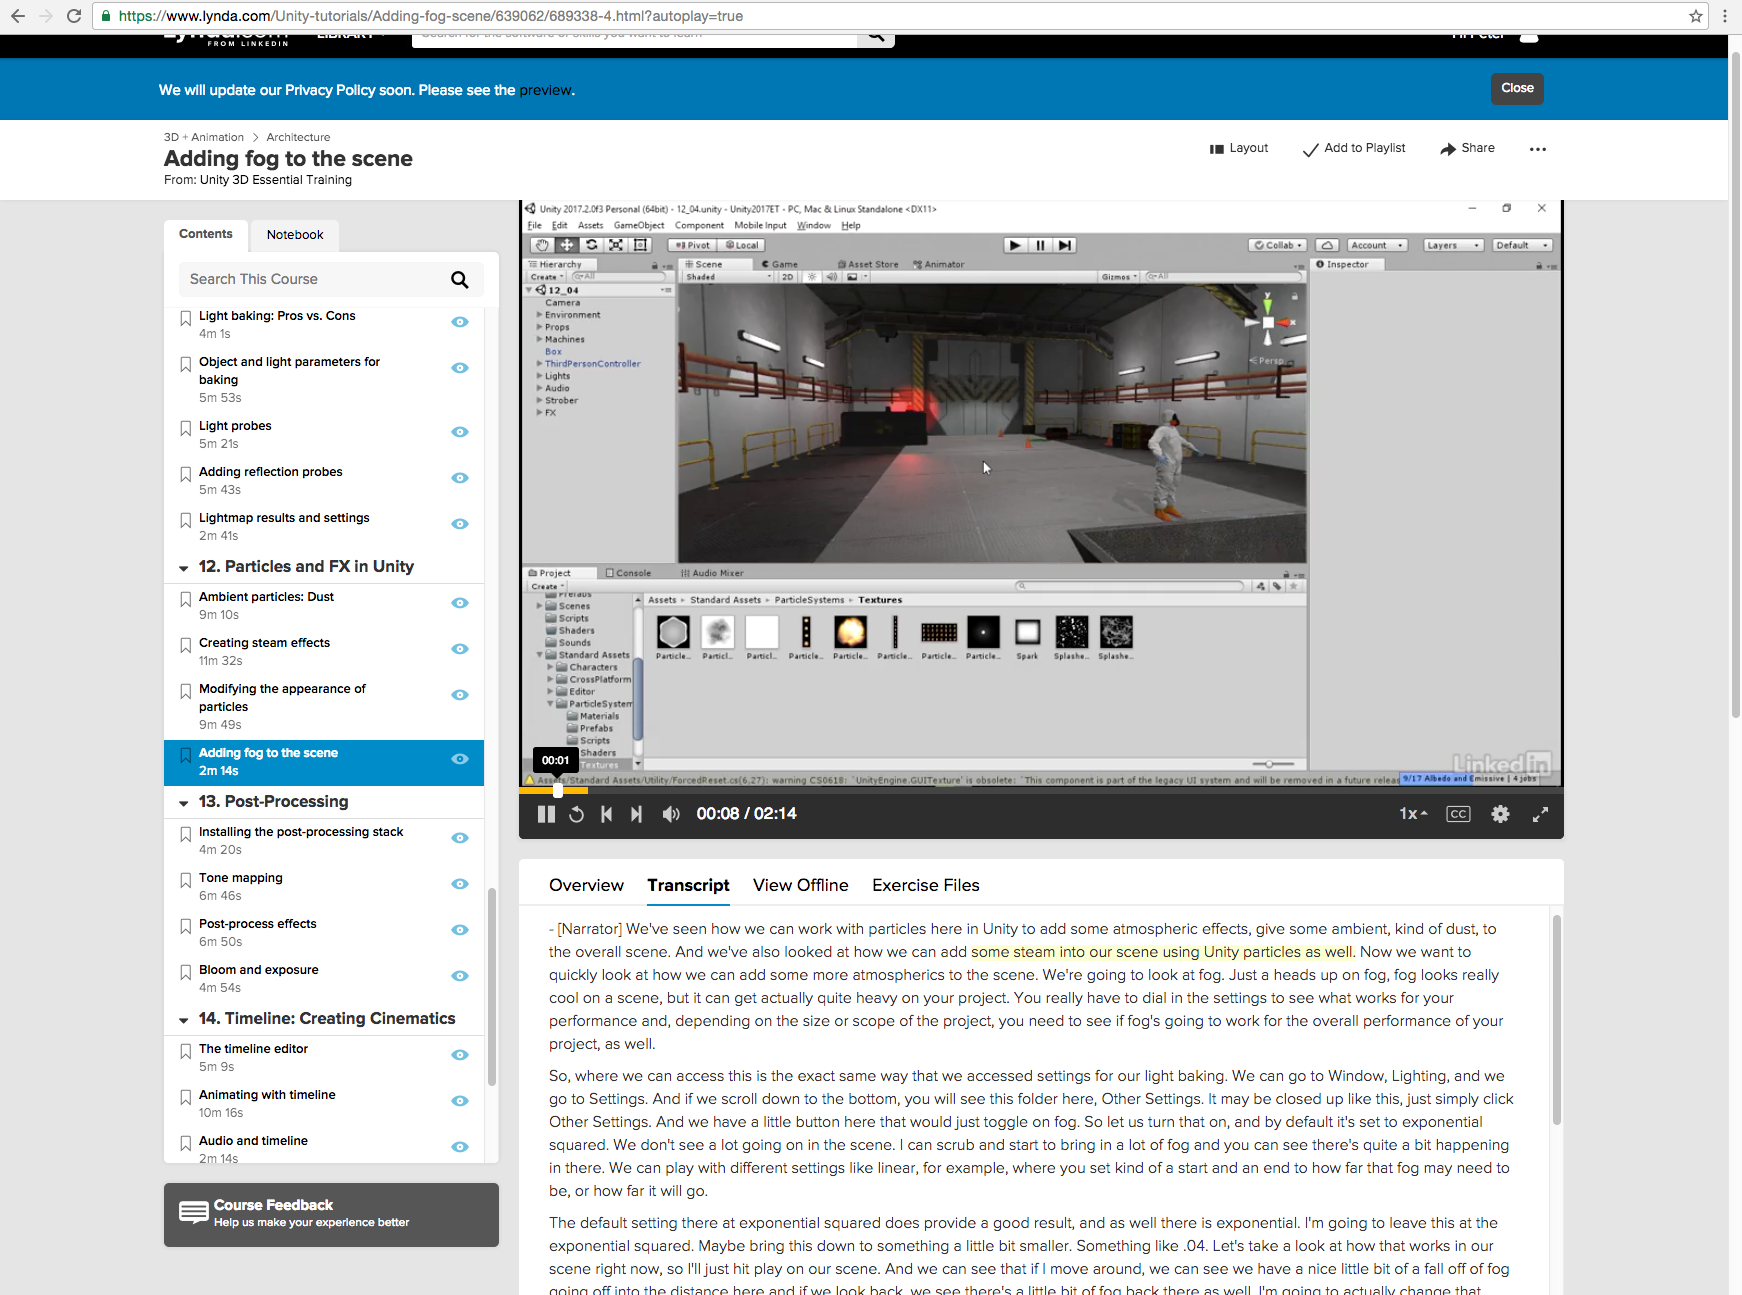Toggle viewed eye for Tone mapping

(x=460, y=884)
